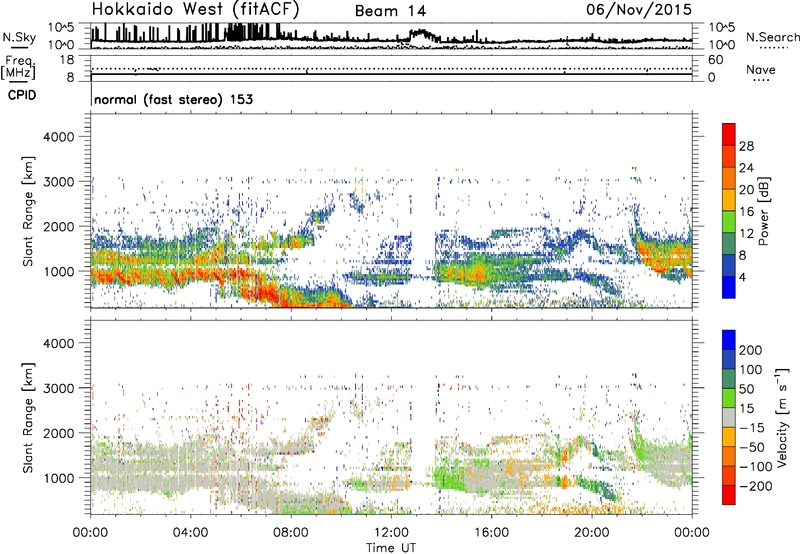Click the blue bottom segment of Power colorbar
The width and height of the screenshot is (800, 554).
pos(729,288)
